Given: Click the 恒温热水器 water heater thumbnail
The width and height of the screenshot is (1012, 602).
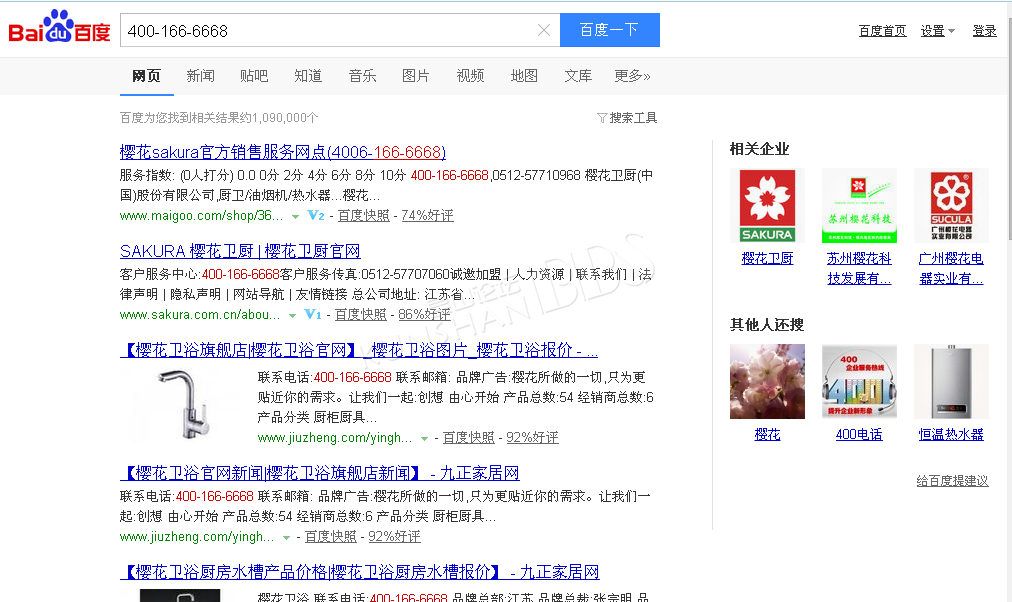Looking at the screenshot, I should coord(951,381).
